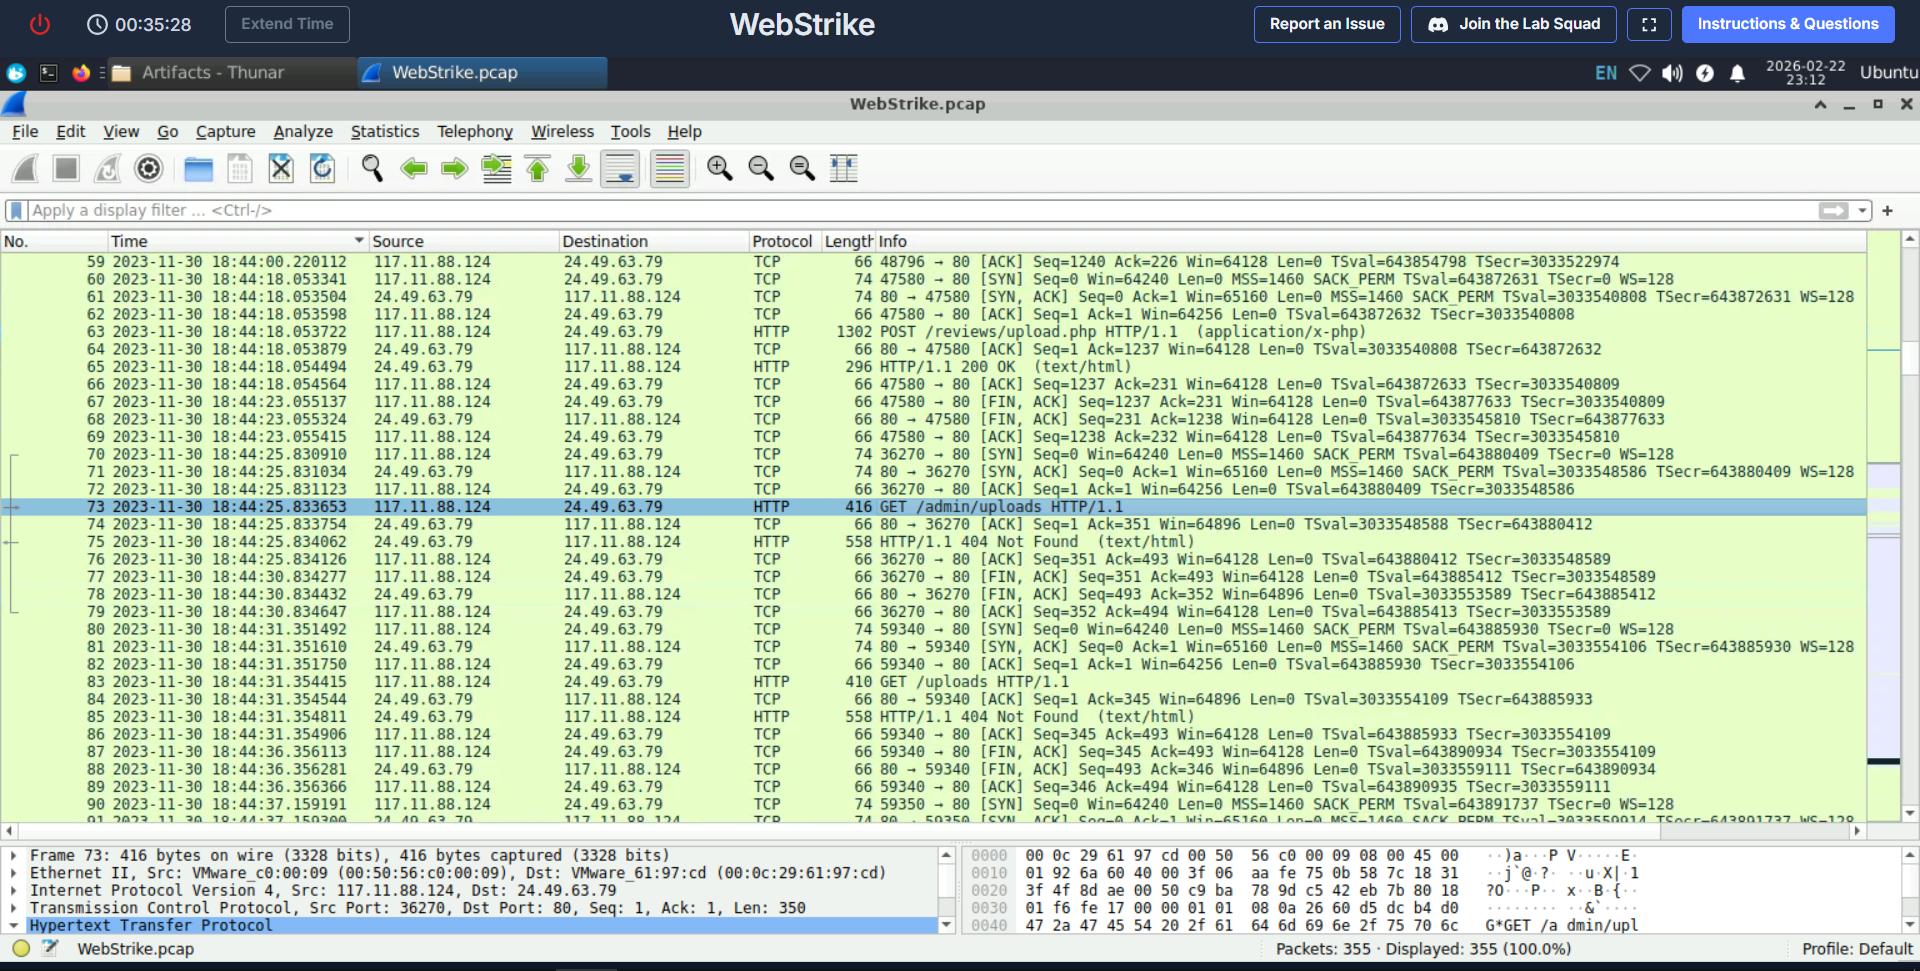Viewport: 1920px width, 971px height.
Task: Click Join the Lab Squad button
Action: (1514, 24)
